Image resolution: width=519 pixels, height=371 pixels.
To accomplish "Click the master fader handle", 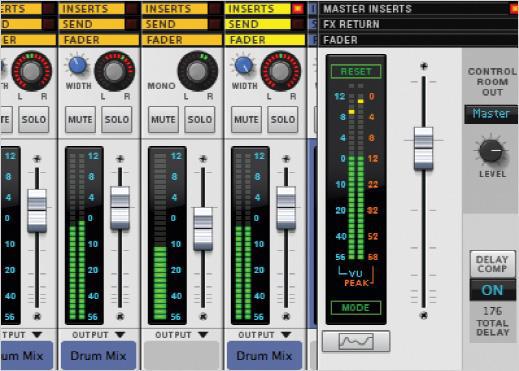I will (423, 149).
